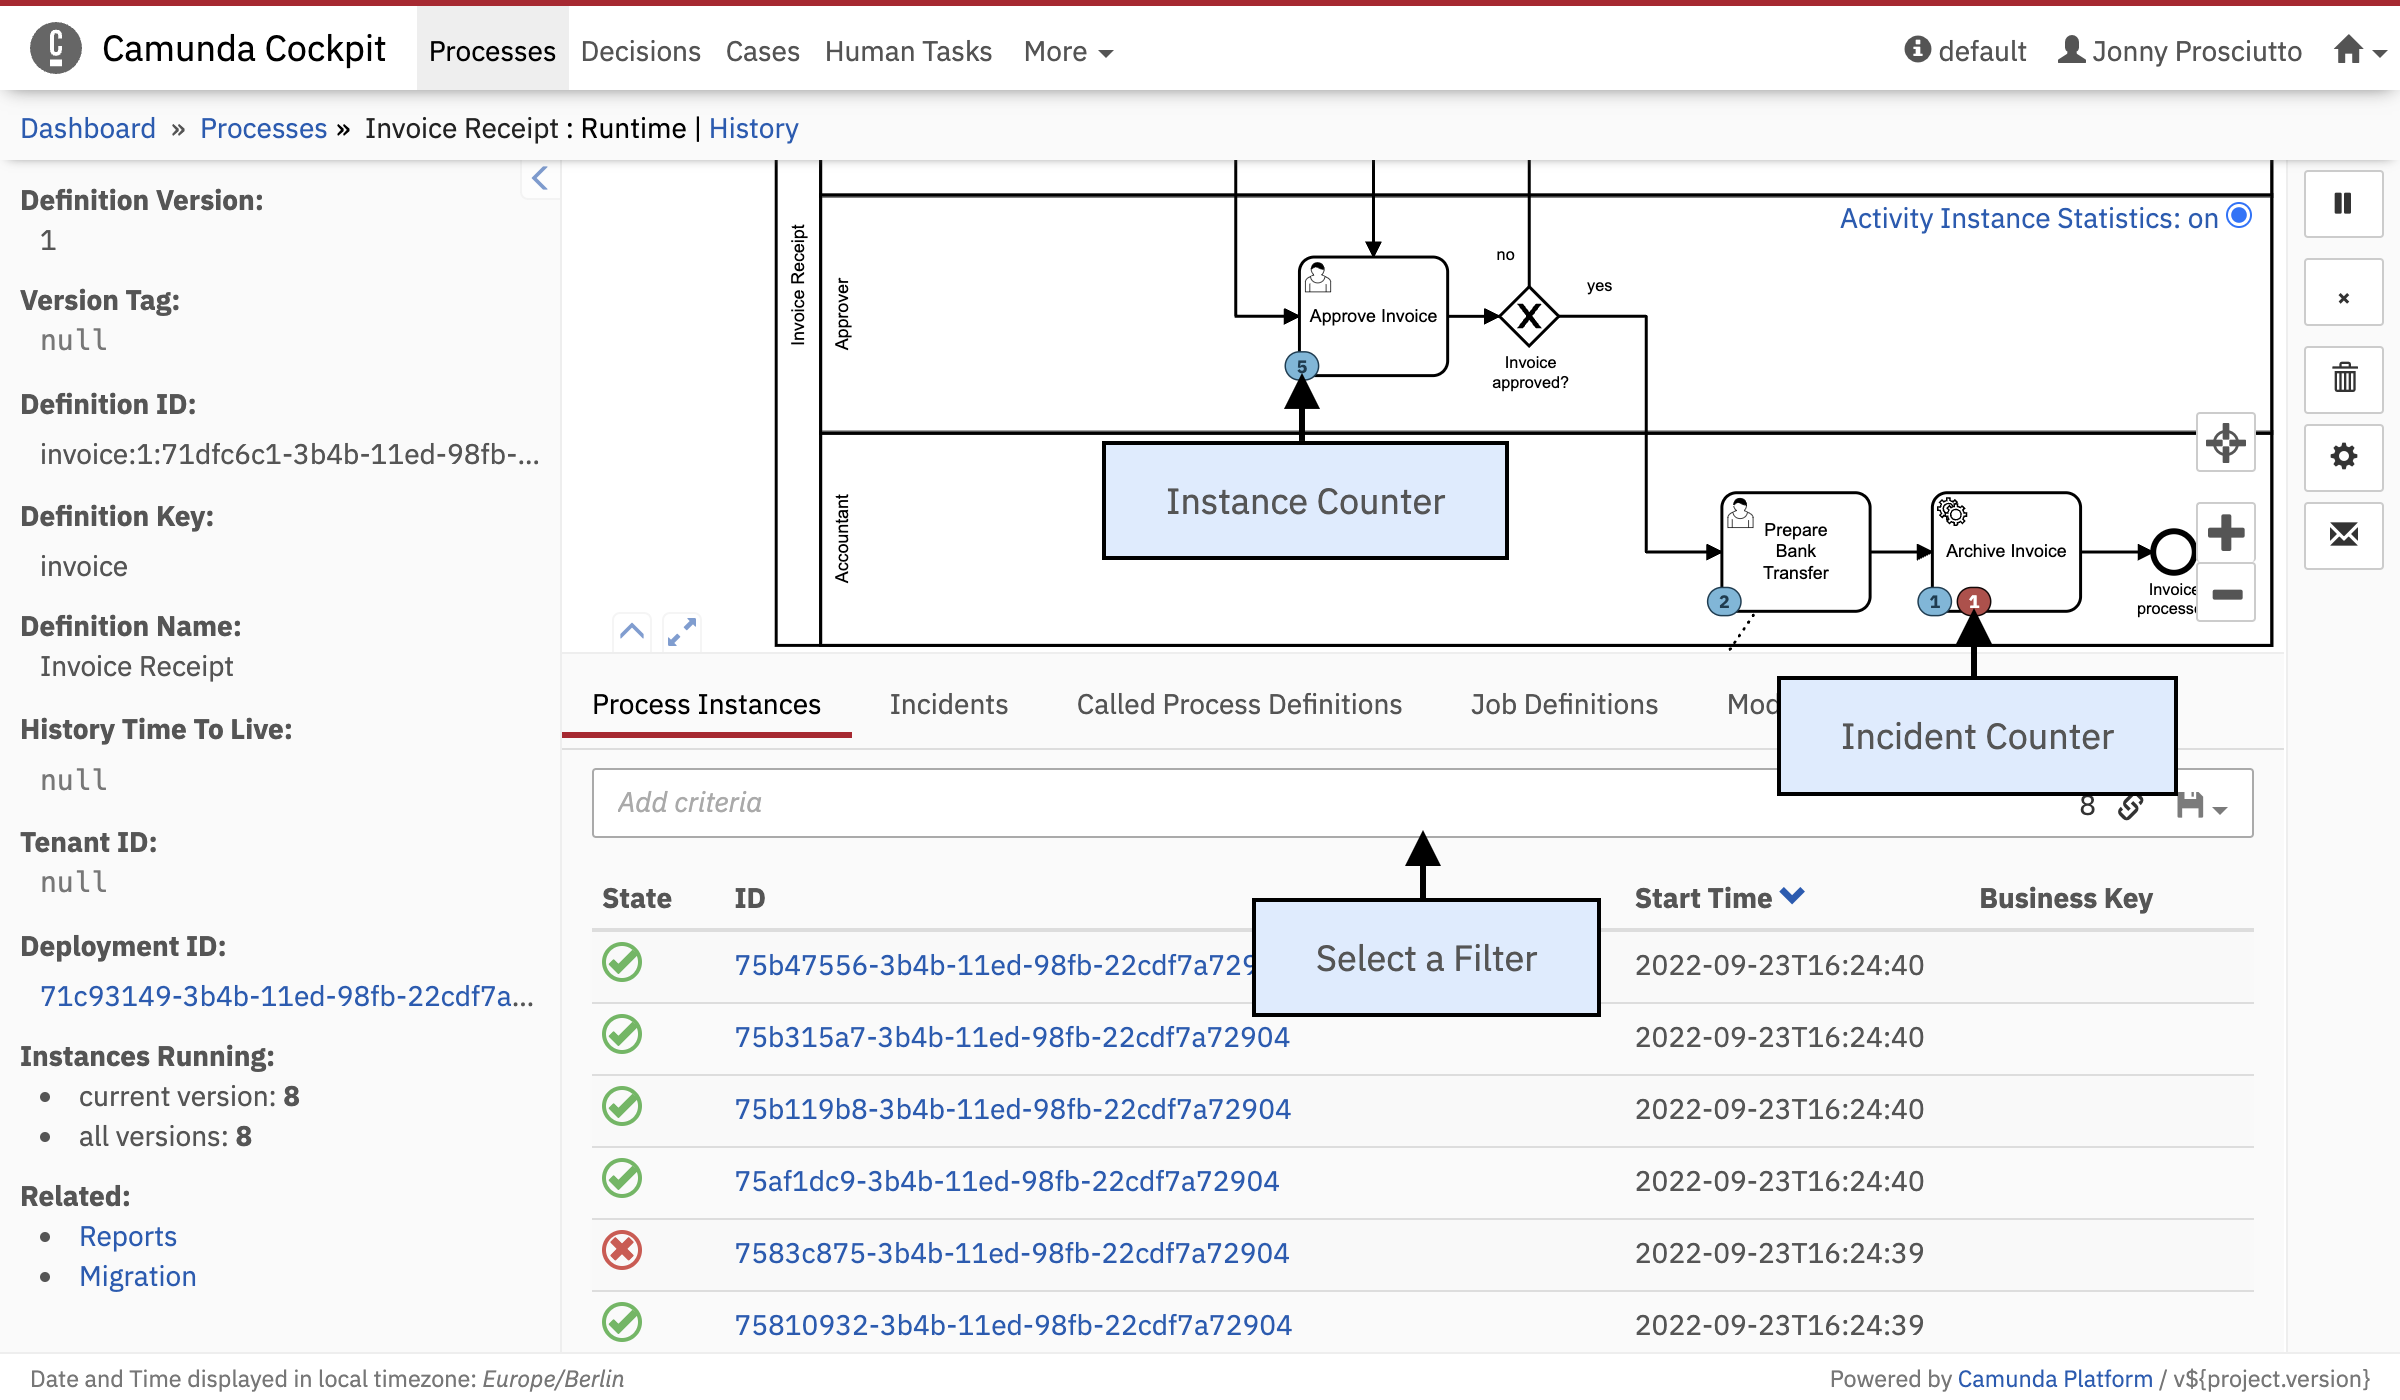
Task: Click failed state icon of instance 7583c875
Action: (x=622, y=1251)
